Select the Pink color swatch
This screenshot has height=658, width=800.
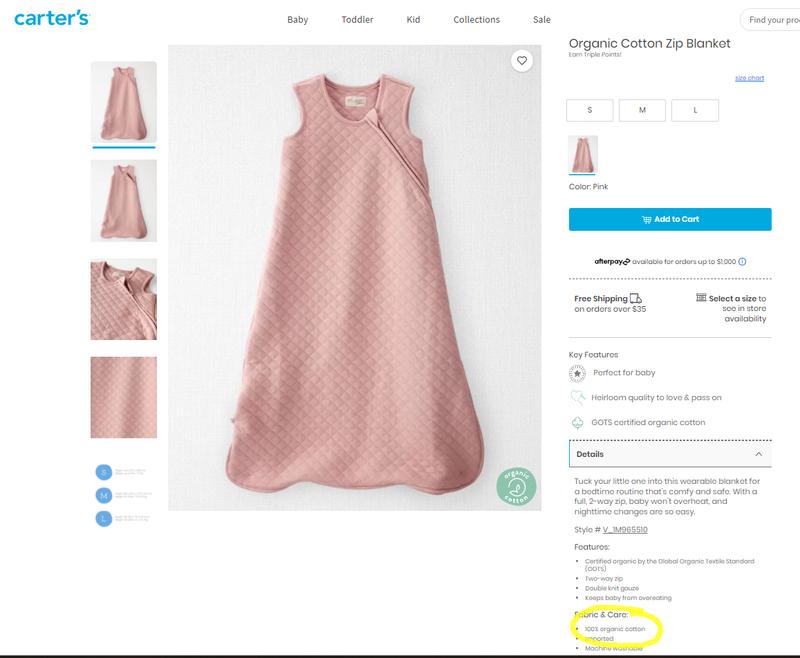583,155
